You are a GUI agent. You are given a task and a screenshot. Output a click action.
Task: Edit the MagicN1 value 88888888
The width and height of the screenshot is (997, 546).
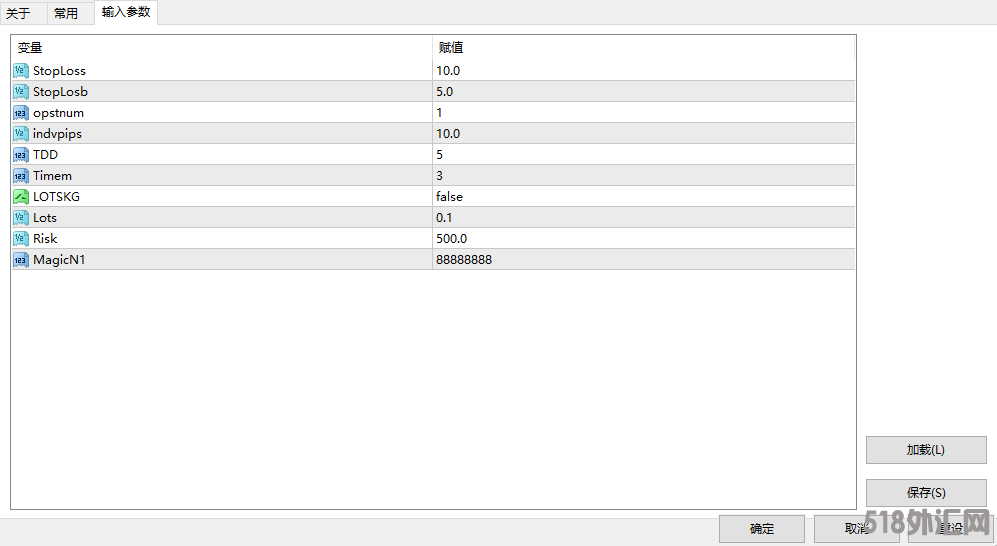tap(464, 260)
